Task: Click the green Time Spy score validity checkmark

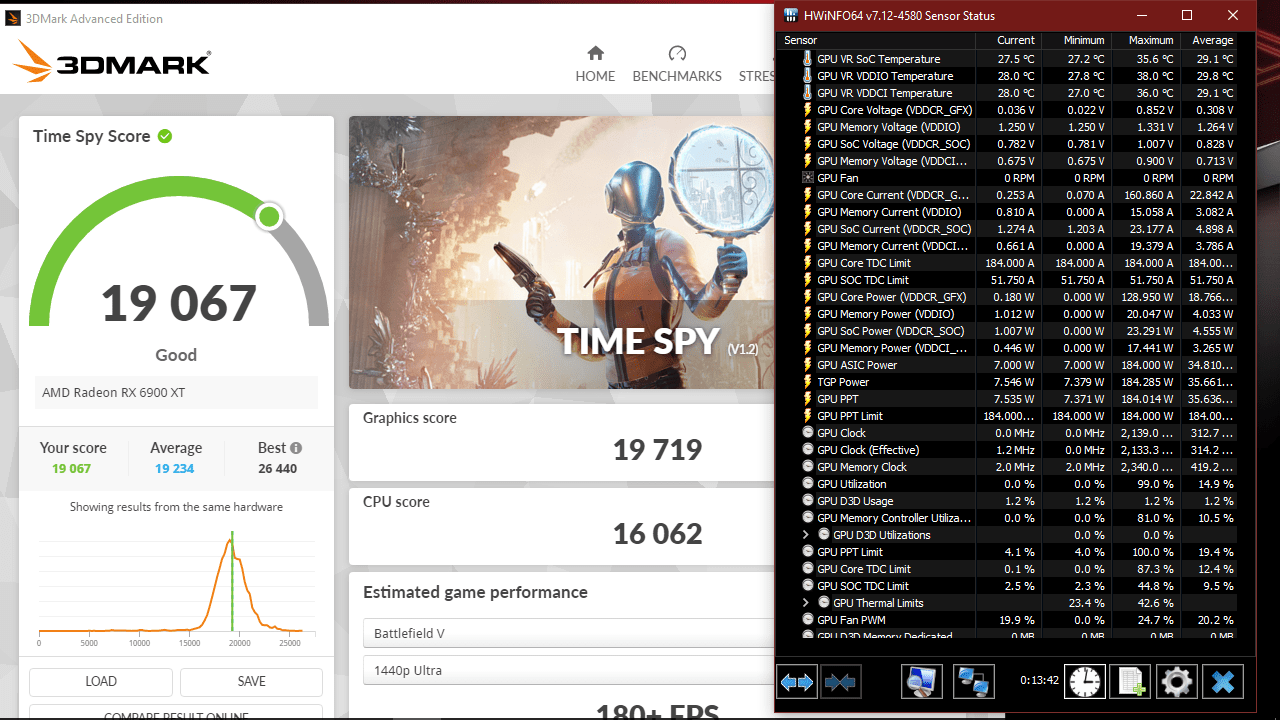Action: point(165,136)
